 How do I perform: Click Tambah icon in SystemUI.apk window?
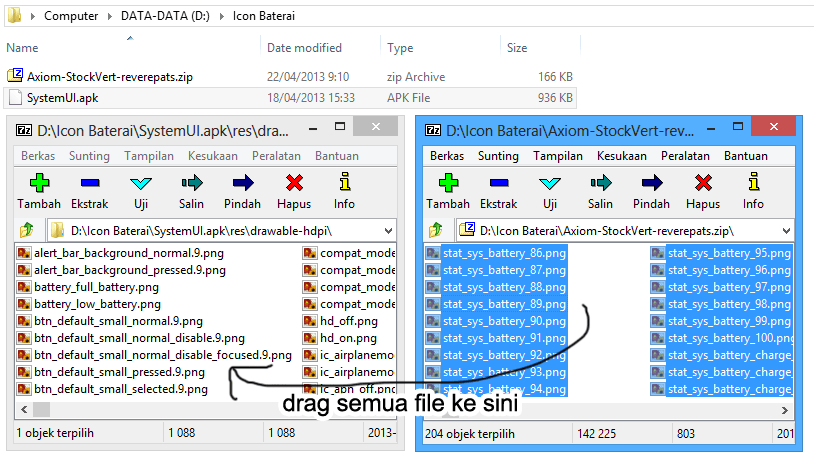[x=39, y=183]
